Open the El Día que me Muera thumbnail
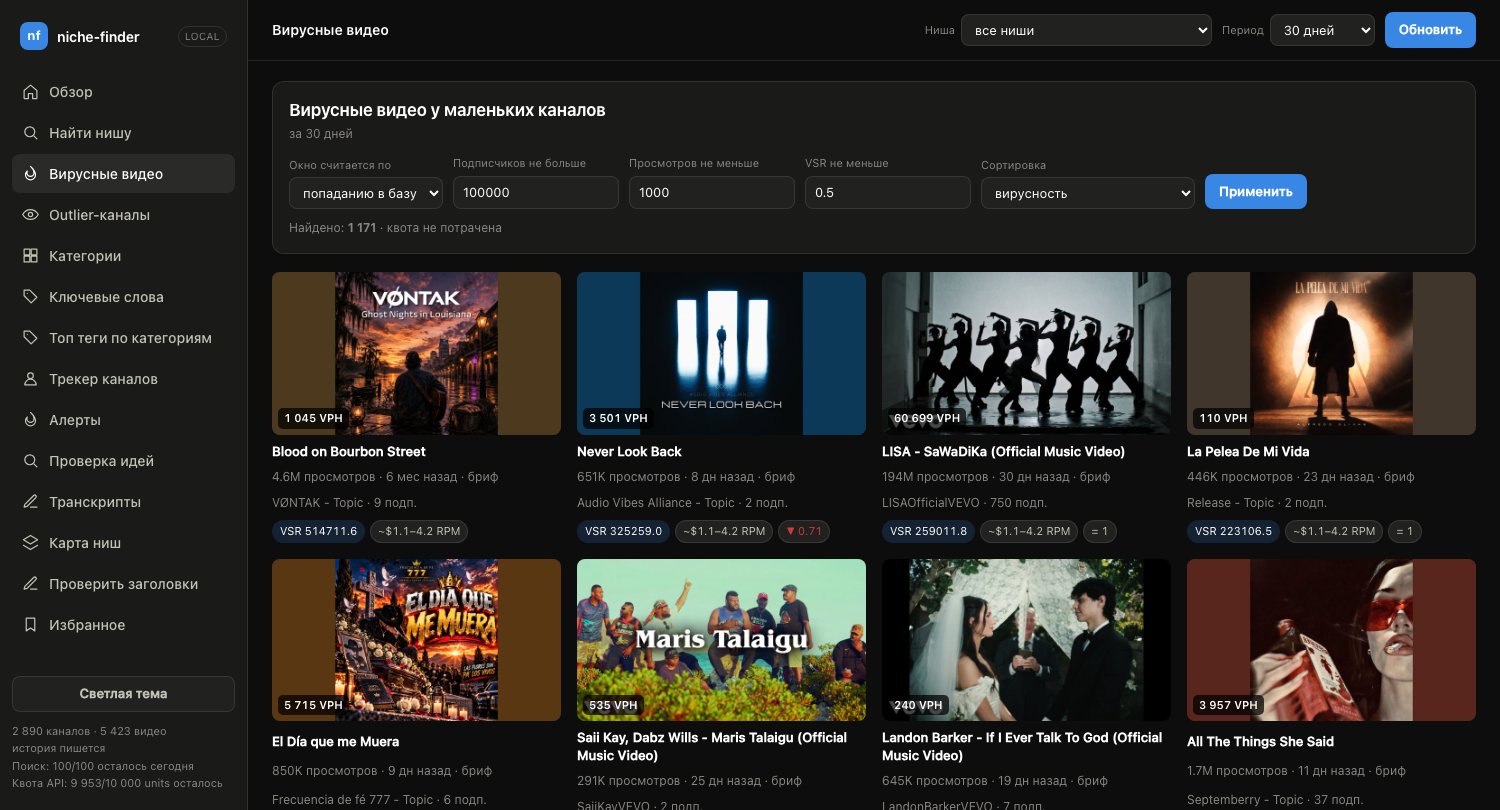The image size is (1500, 810). pyautogui.click(x=416, y=640)
